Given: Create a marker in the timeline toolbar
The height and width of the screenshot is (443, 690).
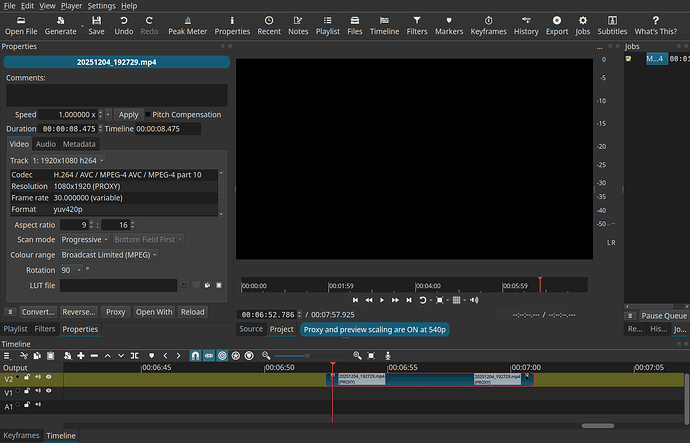Looking at the screenshot, I should pyautogui.click(x=152, y=355).
